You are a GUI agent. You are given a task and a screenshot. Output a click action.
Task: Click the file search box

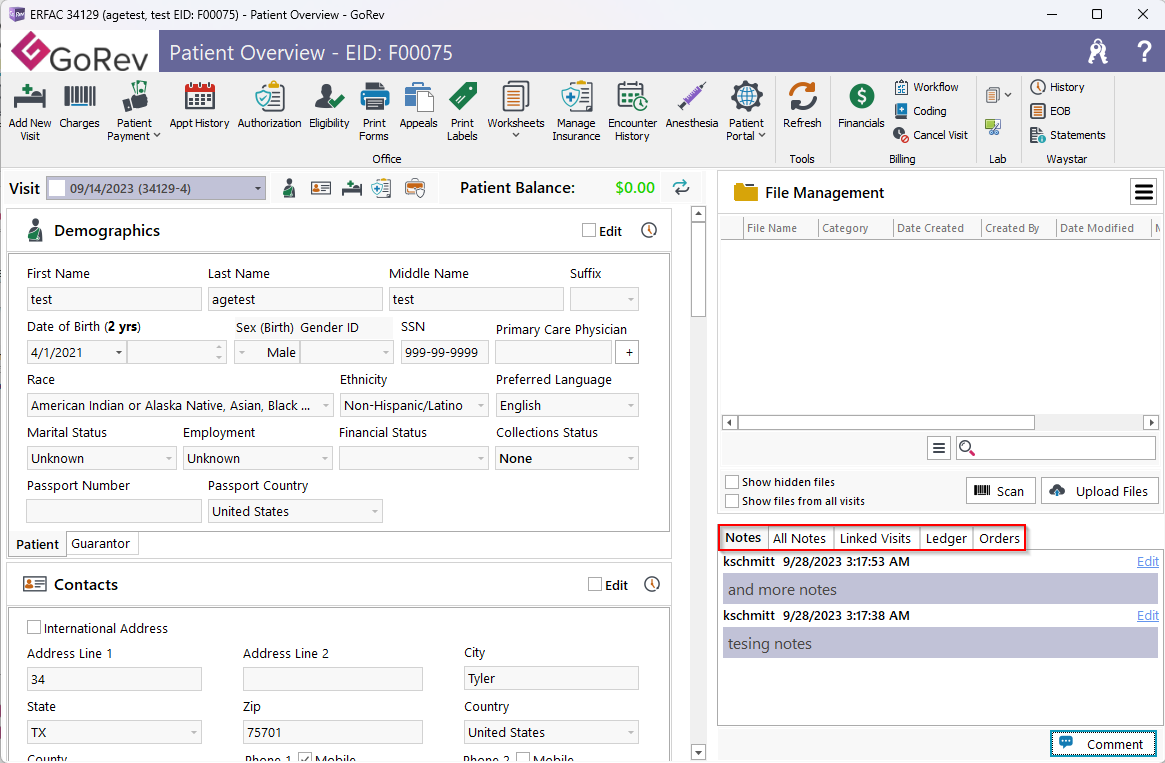click(x=1055, y=448)
